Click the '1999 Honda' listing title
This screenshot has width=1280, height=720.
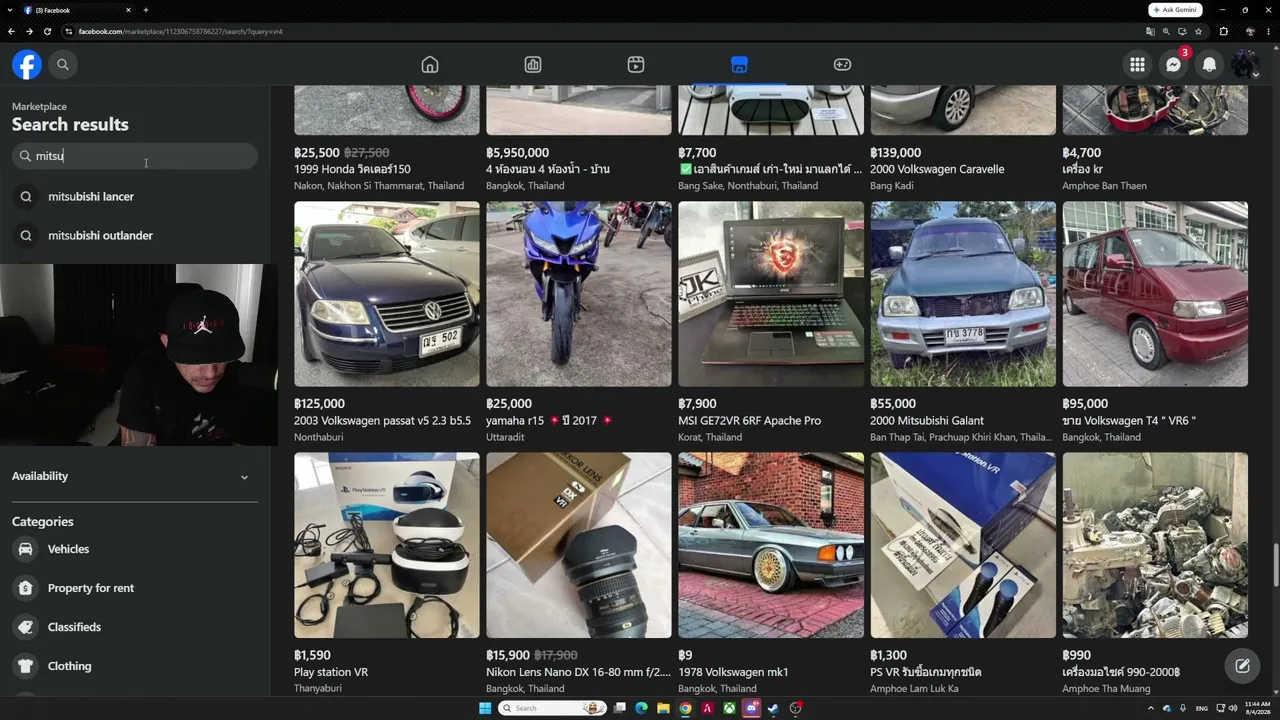352,169
